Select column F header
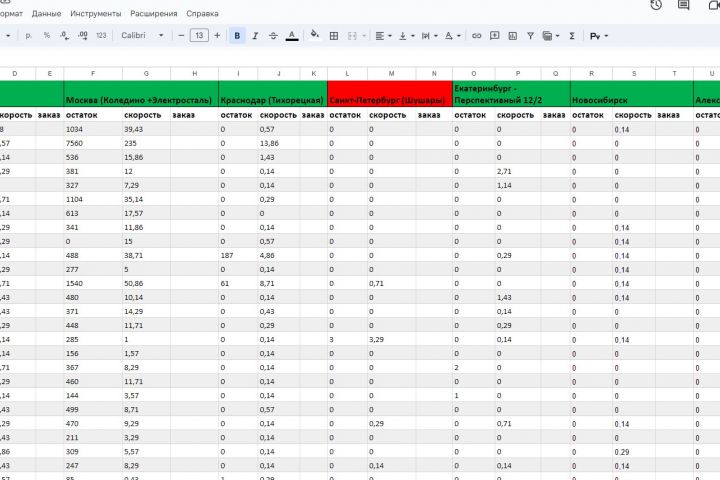Image resolution: width=720 pixels, height=480 pixels. coord(93,73)
